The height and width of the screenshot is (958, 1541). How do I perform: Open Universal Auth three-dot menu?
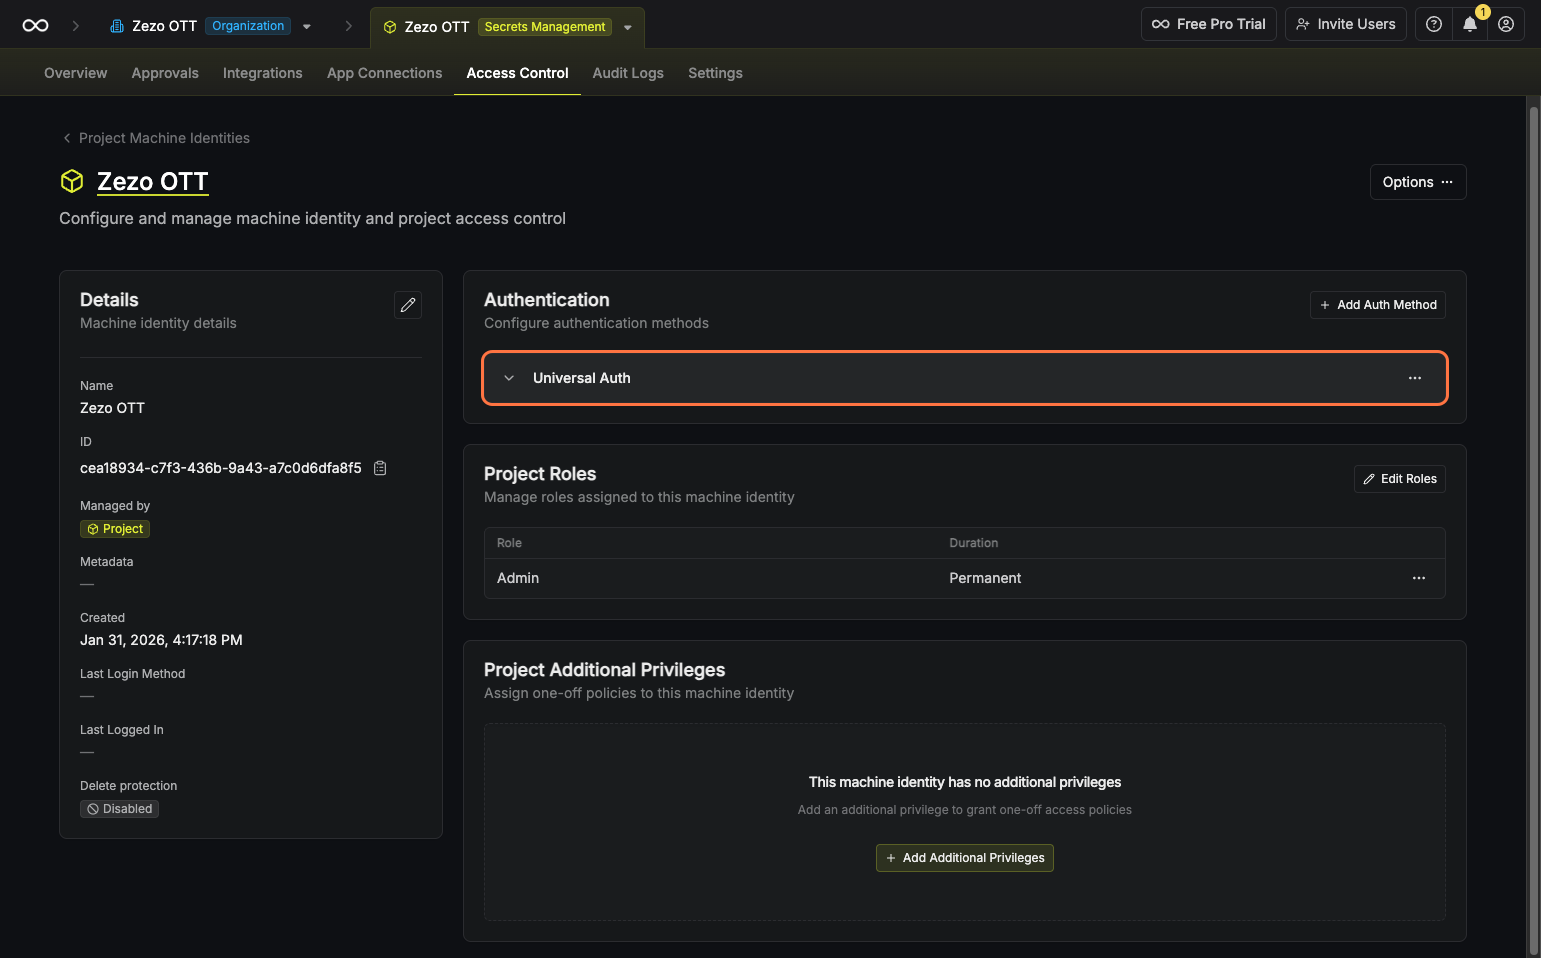click(x=1414, y=378)
